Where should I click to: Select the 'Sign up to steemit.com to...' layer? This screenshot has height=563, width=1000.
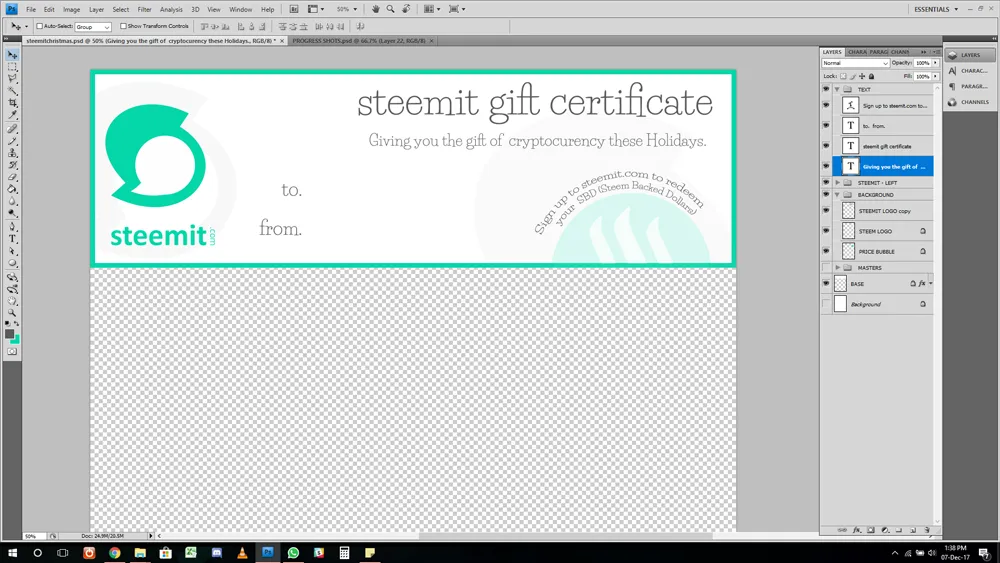(883, 105)
